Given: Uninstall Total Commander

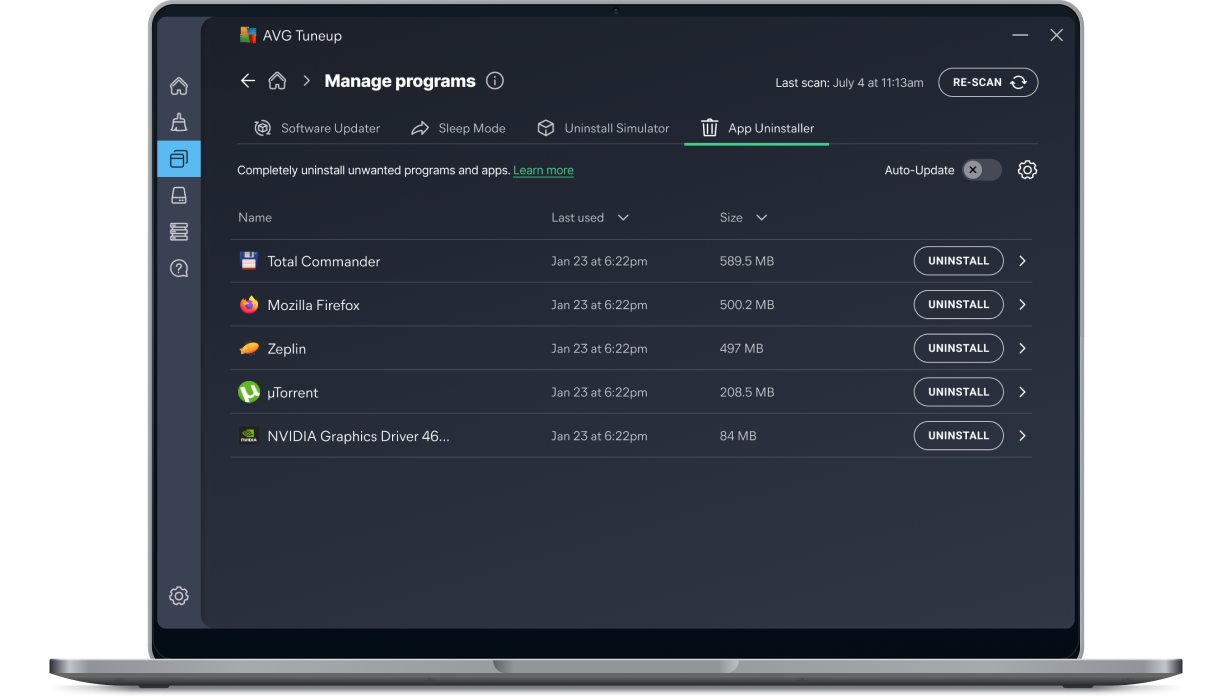Looking at the screenshot, I should coord(957,261).
